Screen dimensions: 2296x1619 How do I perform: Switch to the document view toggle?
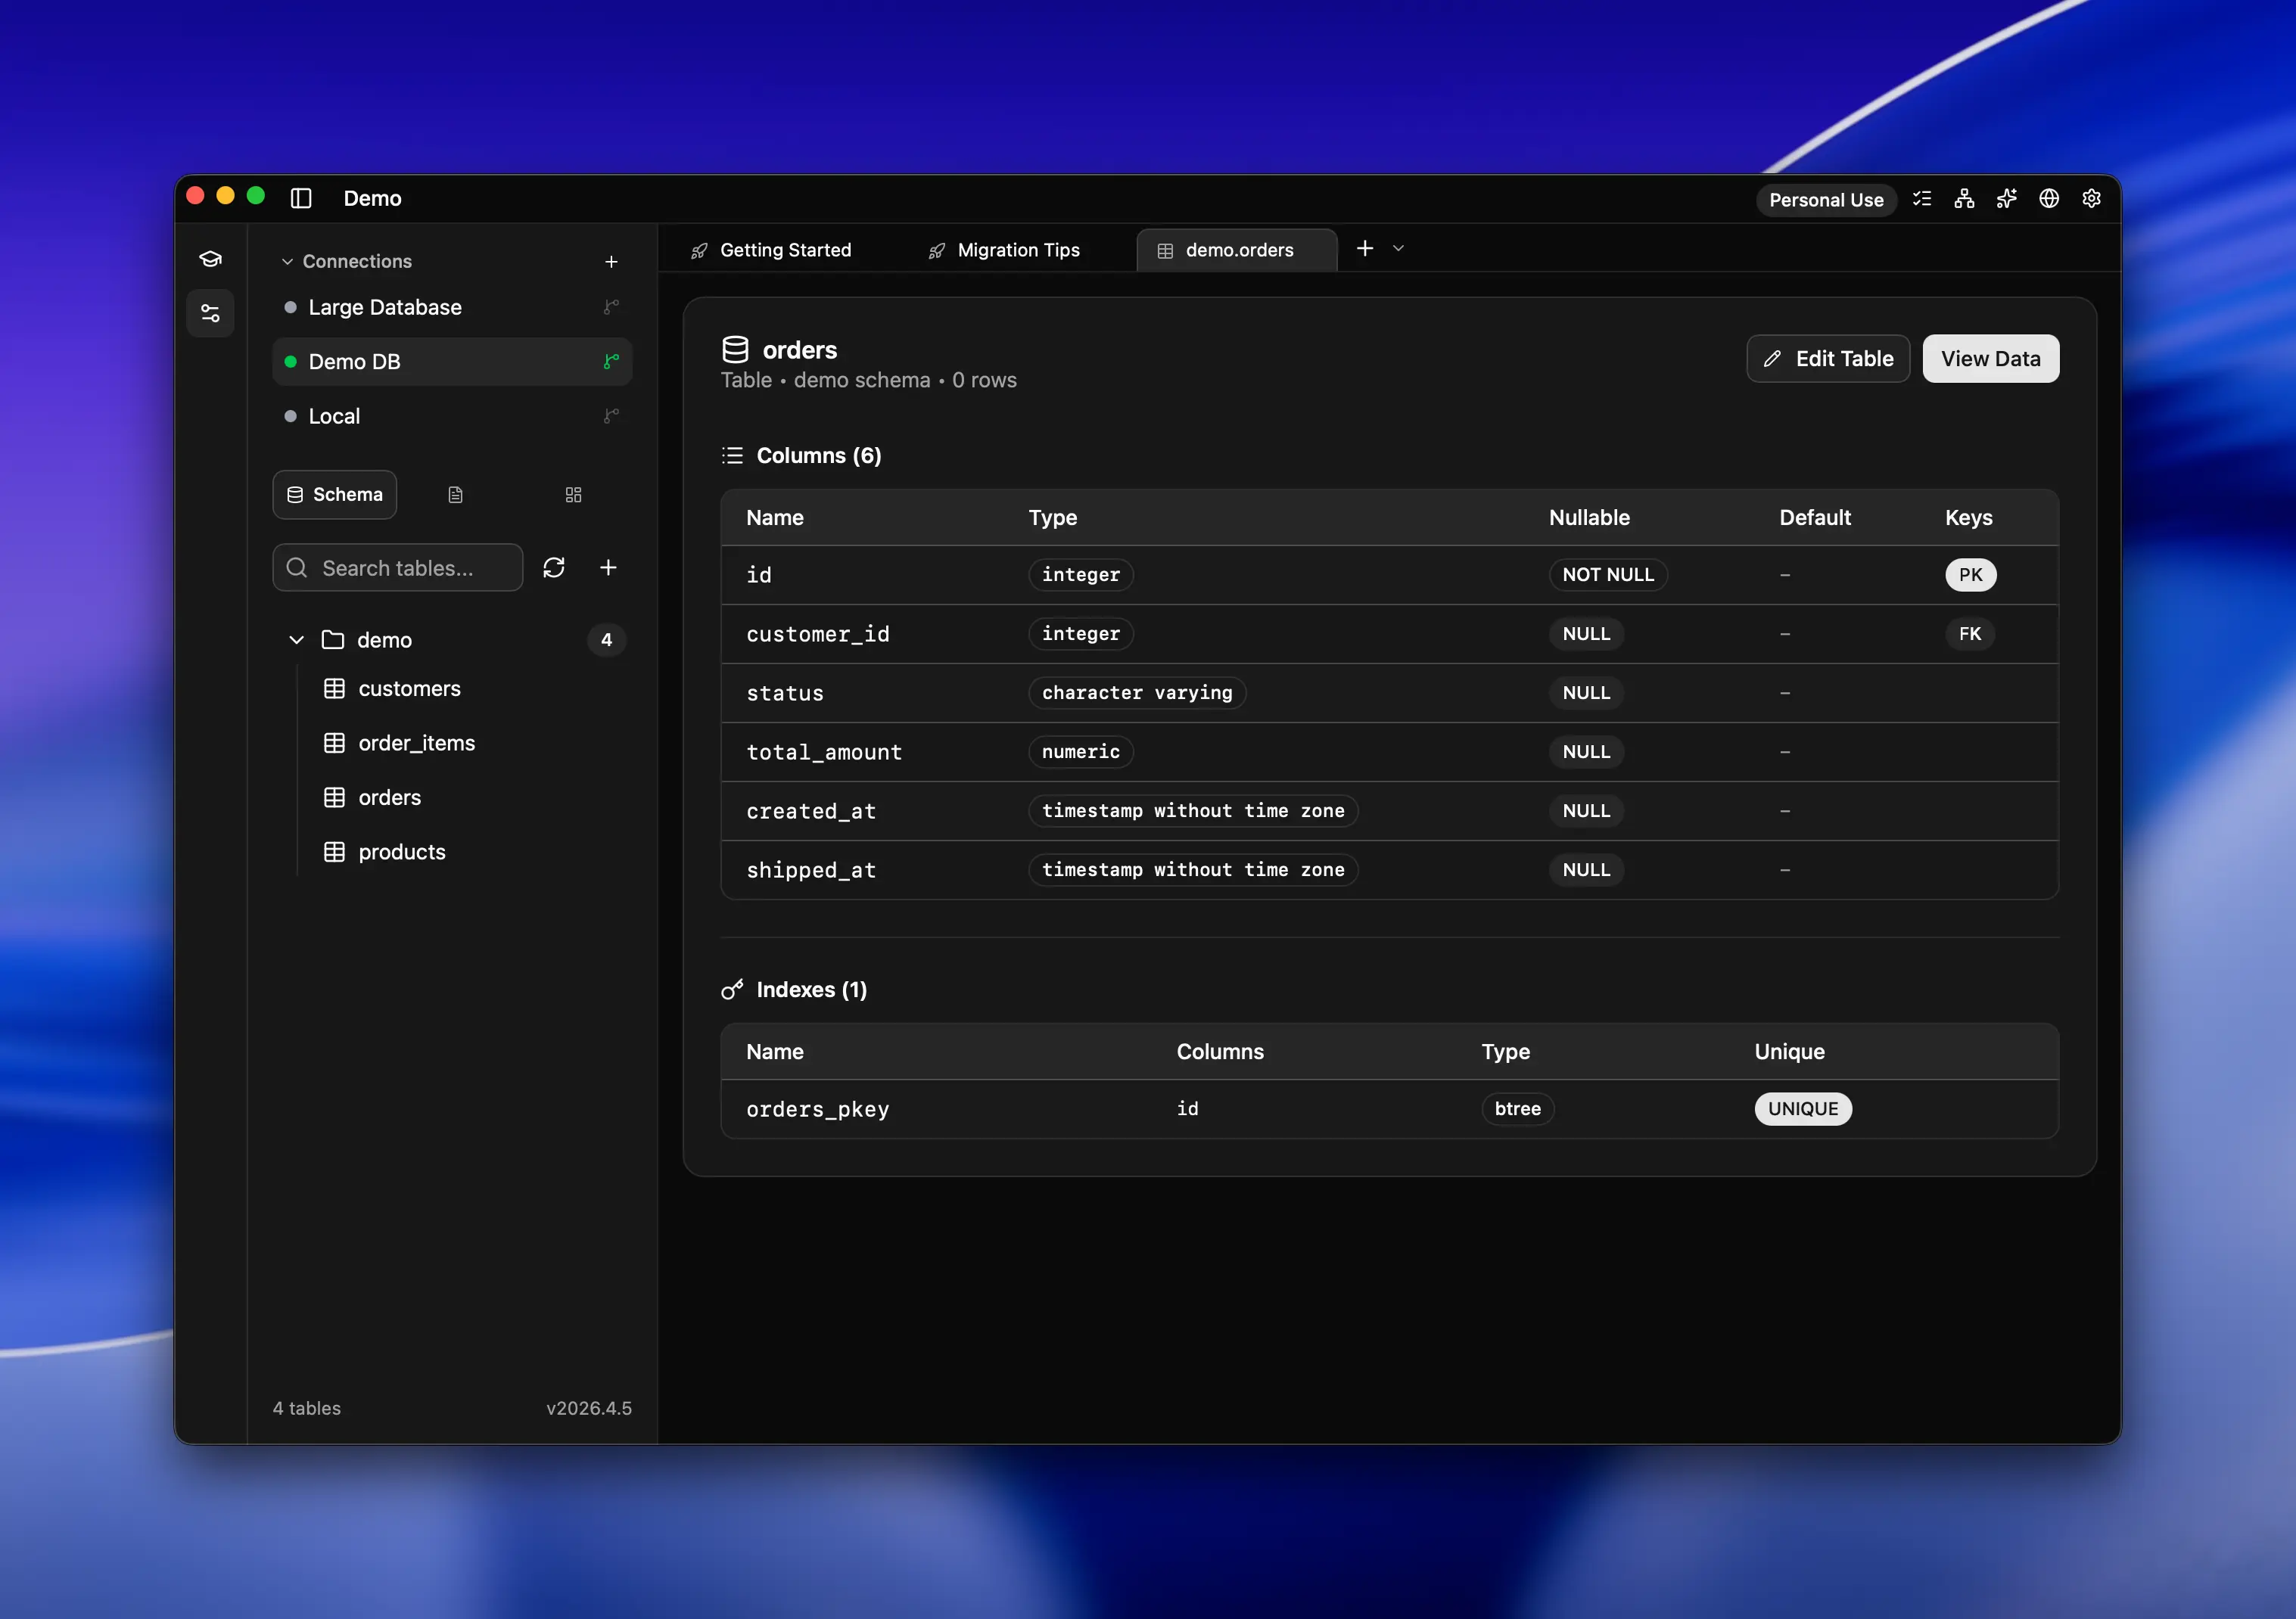[455, 495]
